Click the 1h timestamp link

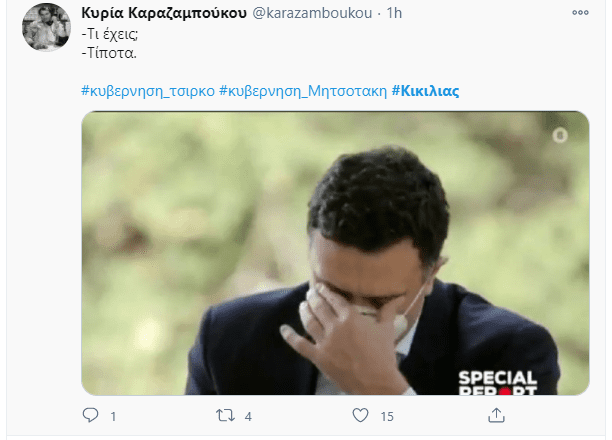[x=394, y=13]
